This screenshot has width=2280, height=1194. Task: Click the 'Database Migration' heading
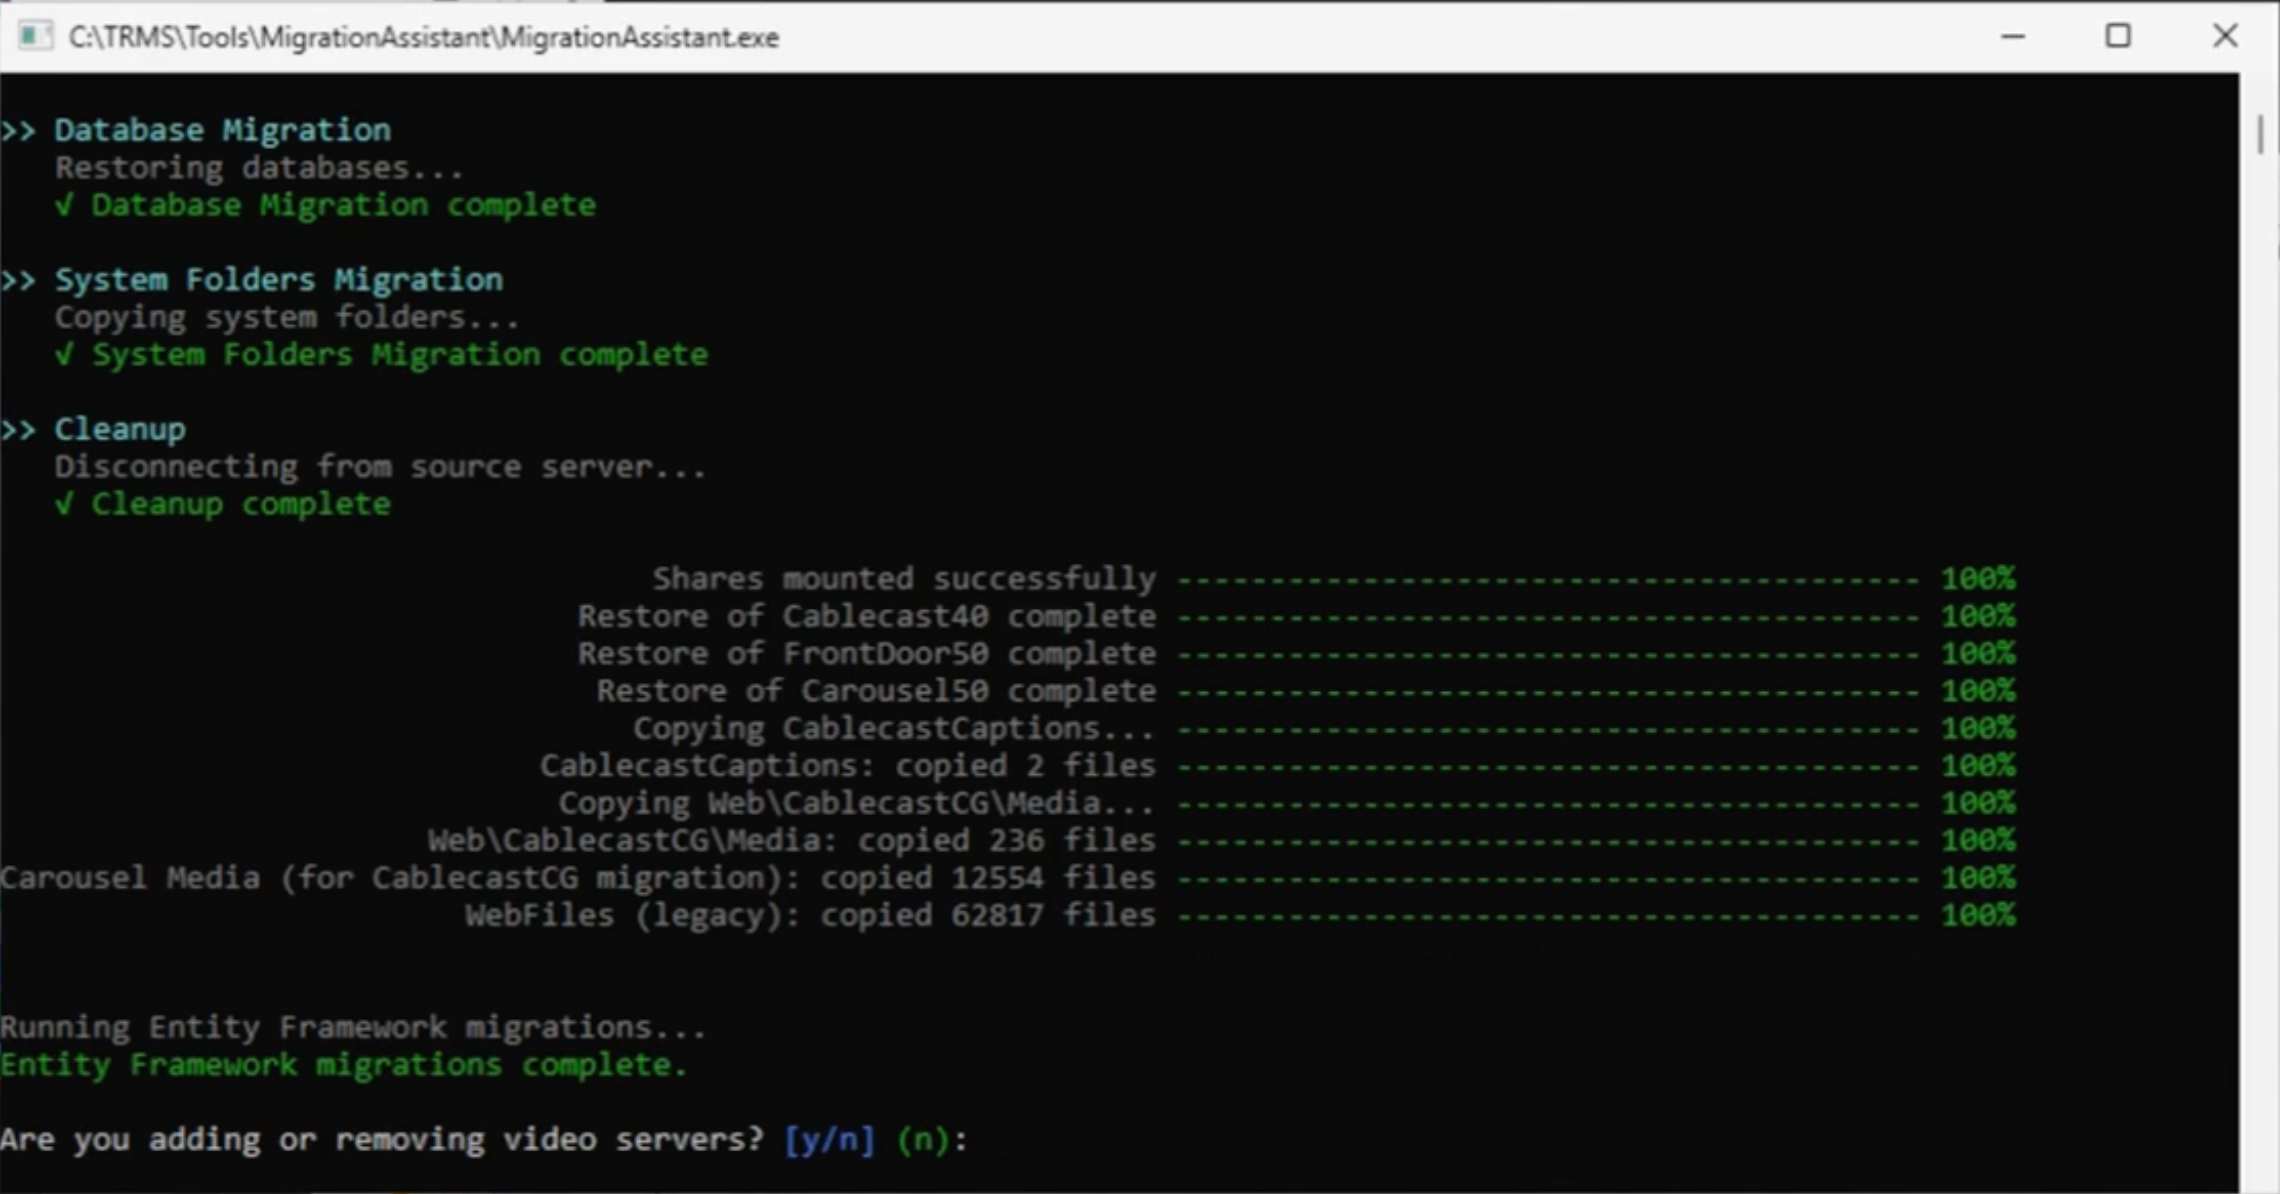(222, 130)
